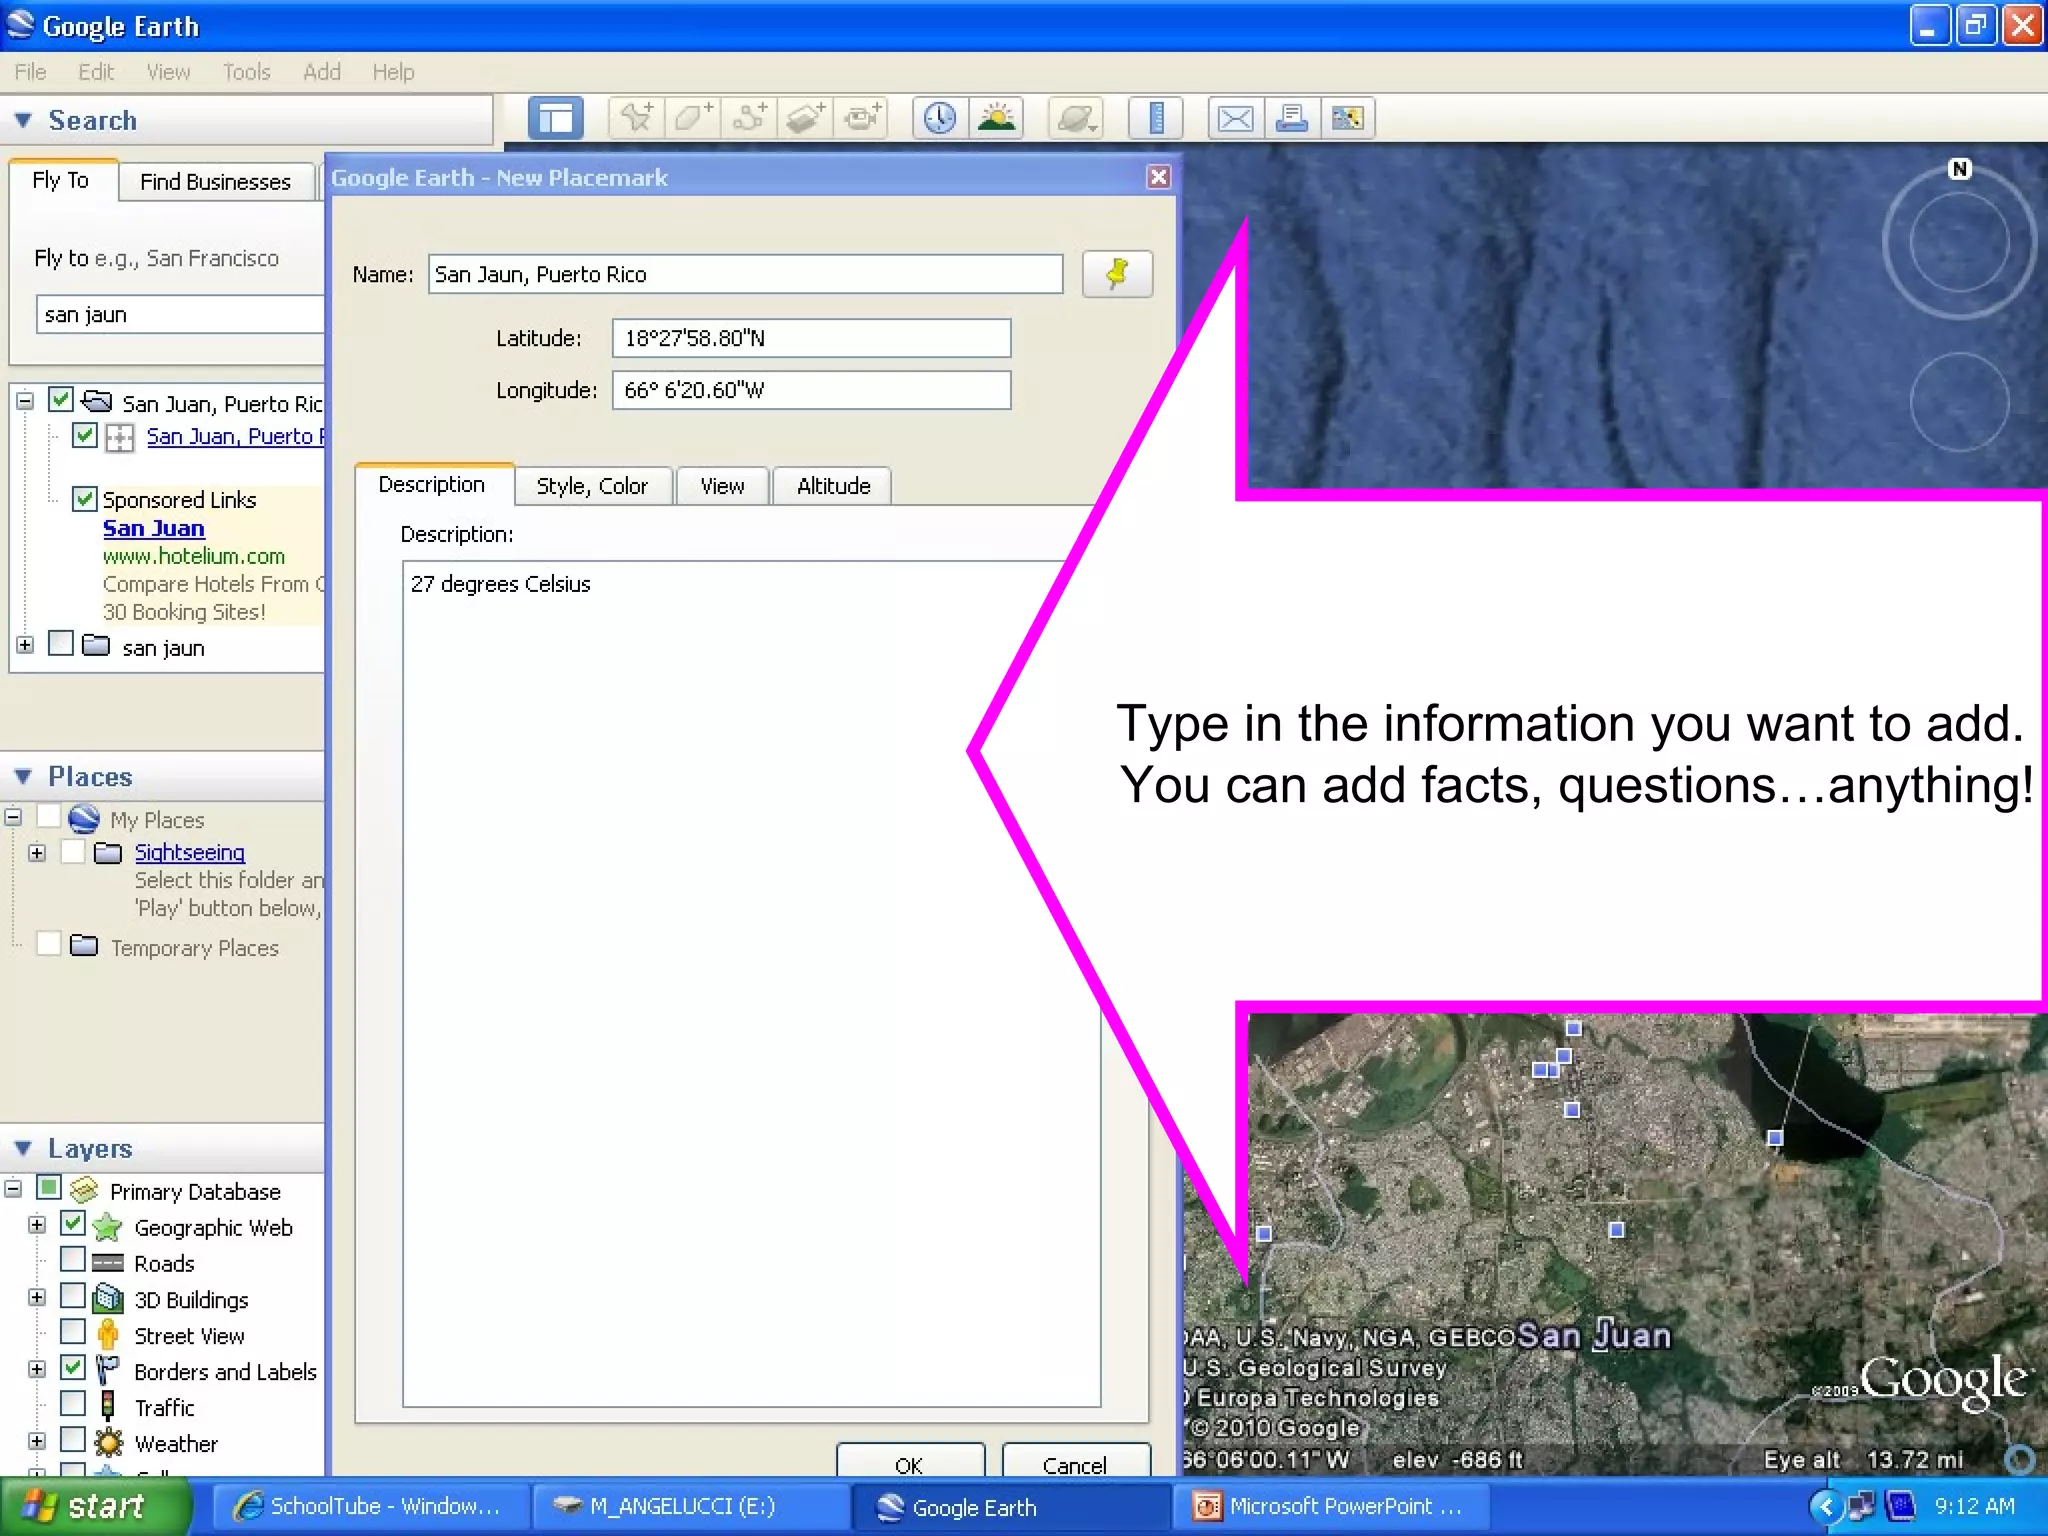This screenshot has width=2048, height=1536.
Task: Click OK in New Placemark dialog
Action: pos(910,1462)
